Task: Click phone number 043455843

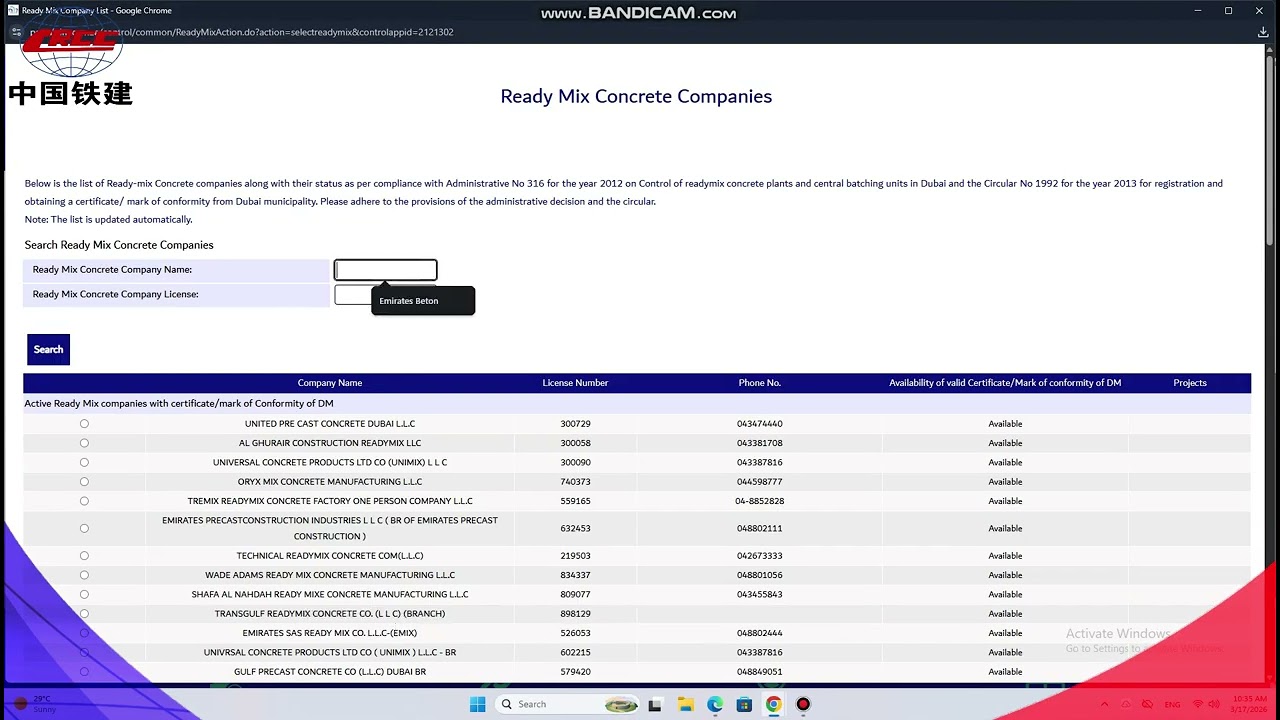Action: click(760, 594)
